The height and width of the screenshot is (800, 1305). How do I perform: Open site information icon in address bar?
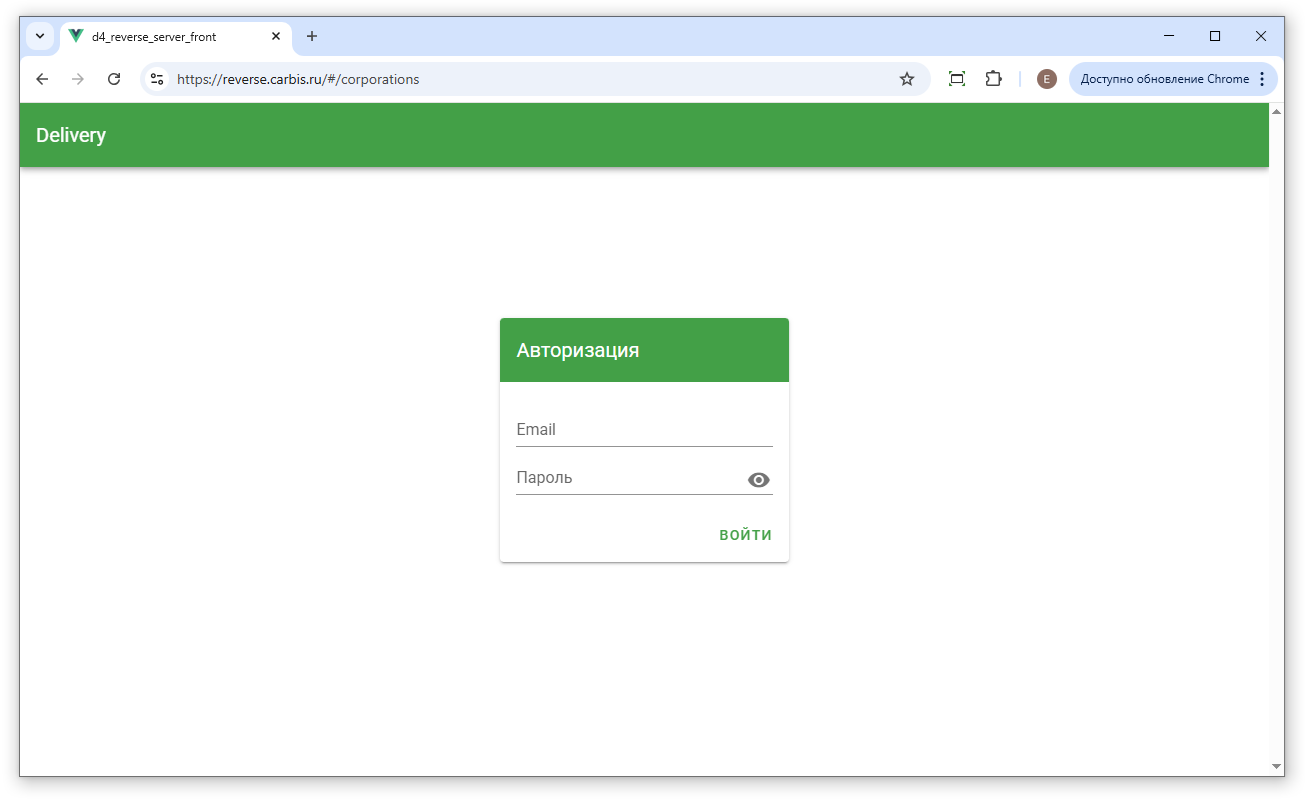coord(157,79)
